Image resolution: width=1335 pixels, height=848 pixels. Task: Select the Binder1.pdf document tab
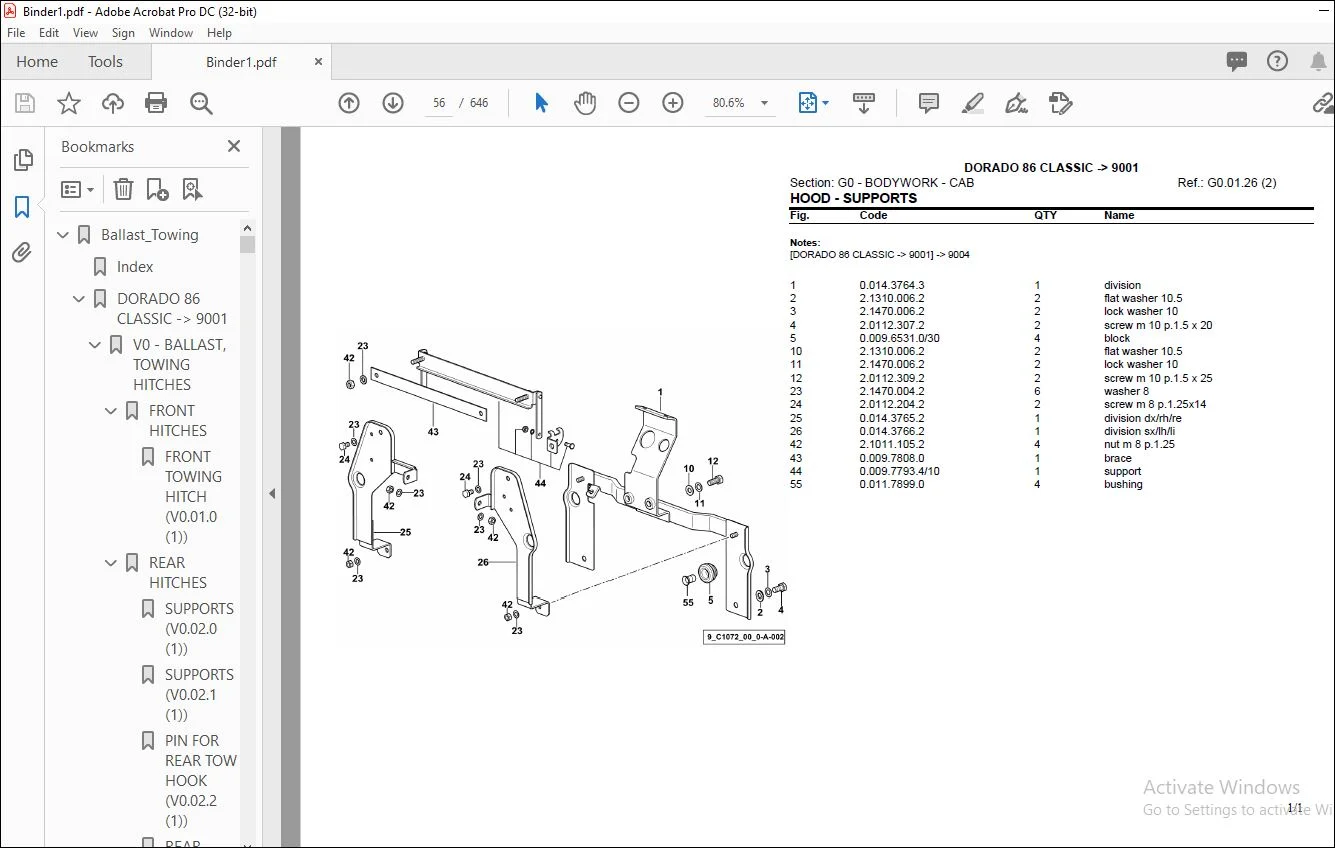tap(241, 62)
